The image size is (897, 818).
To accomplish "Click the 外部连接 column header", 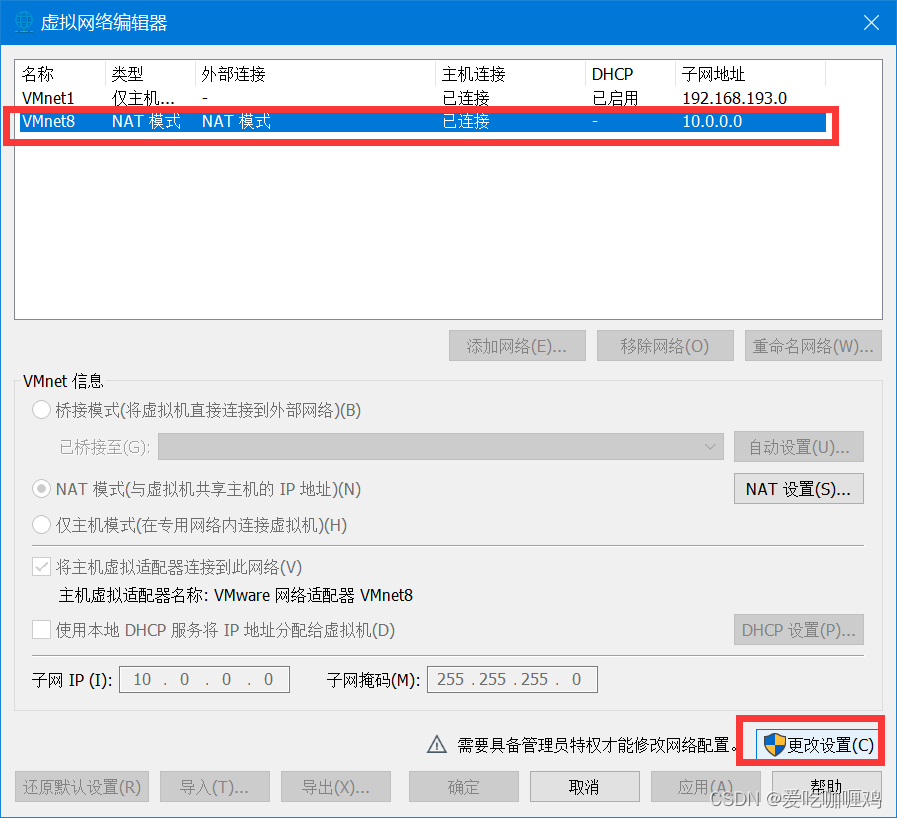I will coord(315,74).
